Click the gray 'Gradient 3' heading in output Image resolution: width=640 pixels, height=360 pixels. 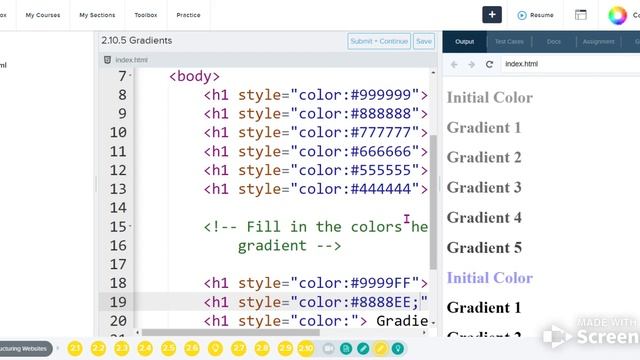coord(484,187)
